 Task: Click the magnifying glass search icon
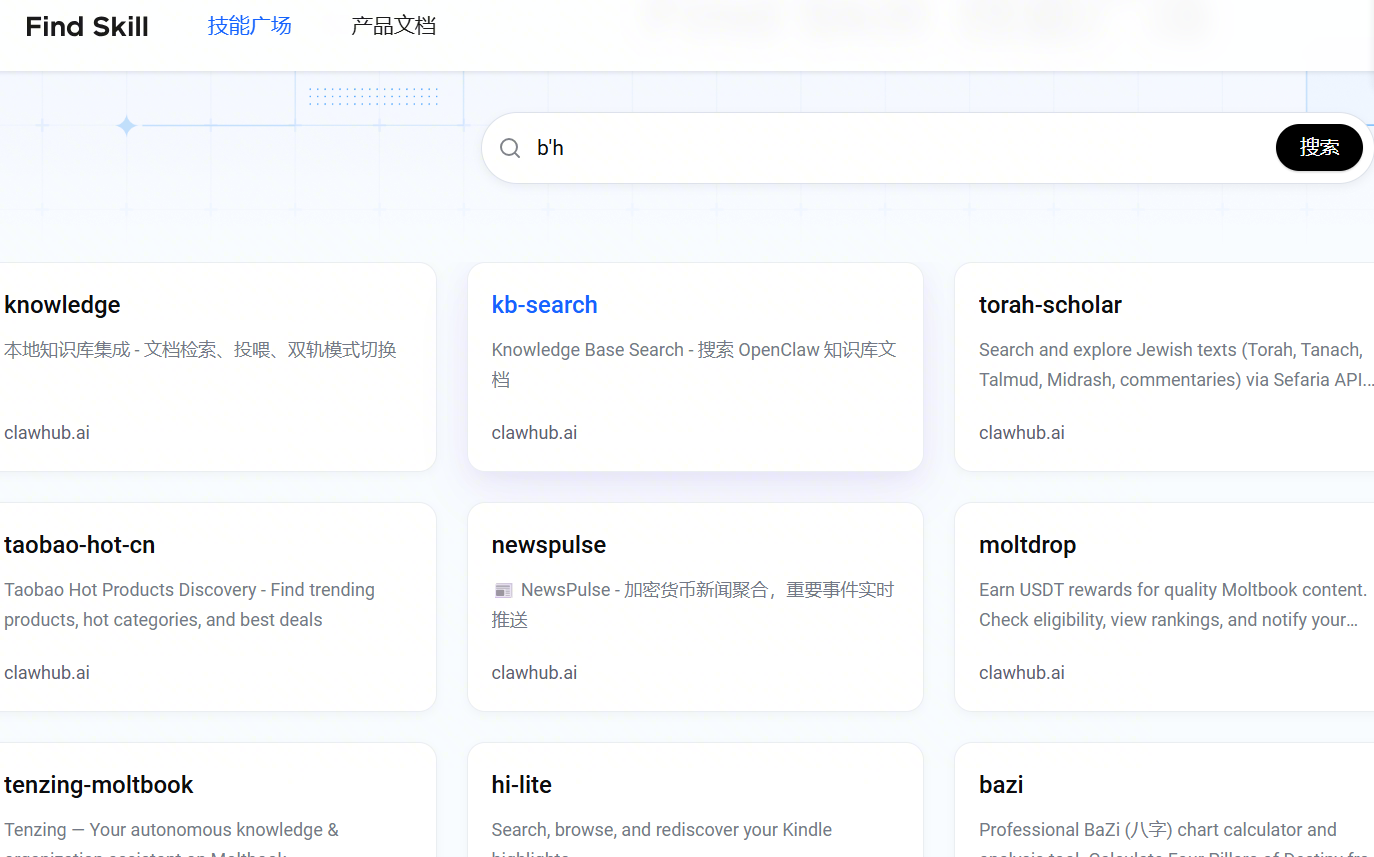point(510,148)
